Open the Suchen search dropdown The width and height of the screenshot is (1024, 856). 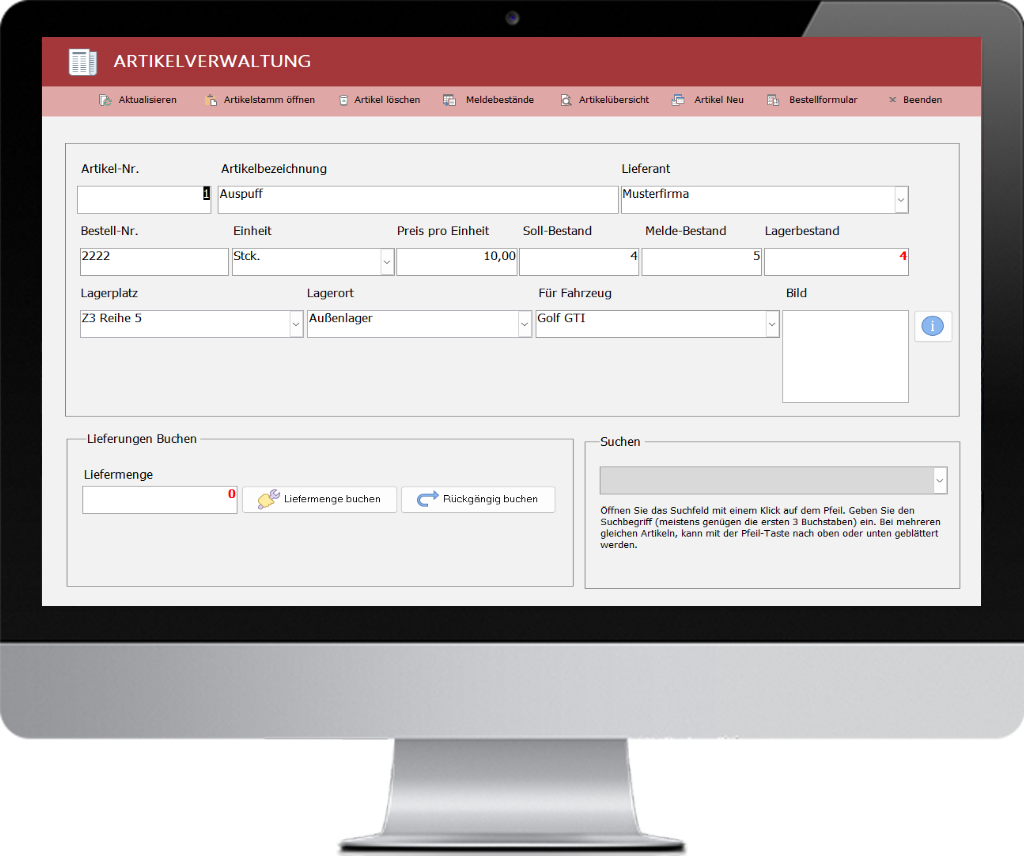coord(939,481)
